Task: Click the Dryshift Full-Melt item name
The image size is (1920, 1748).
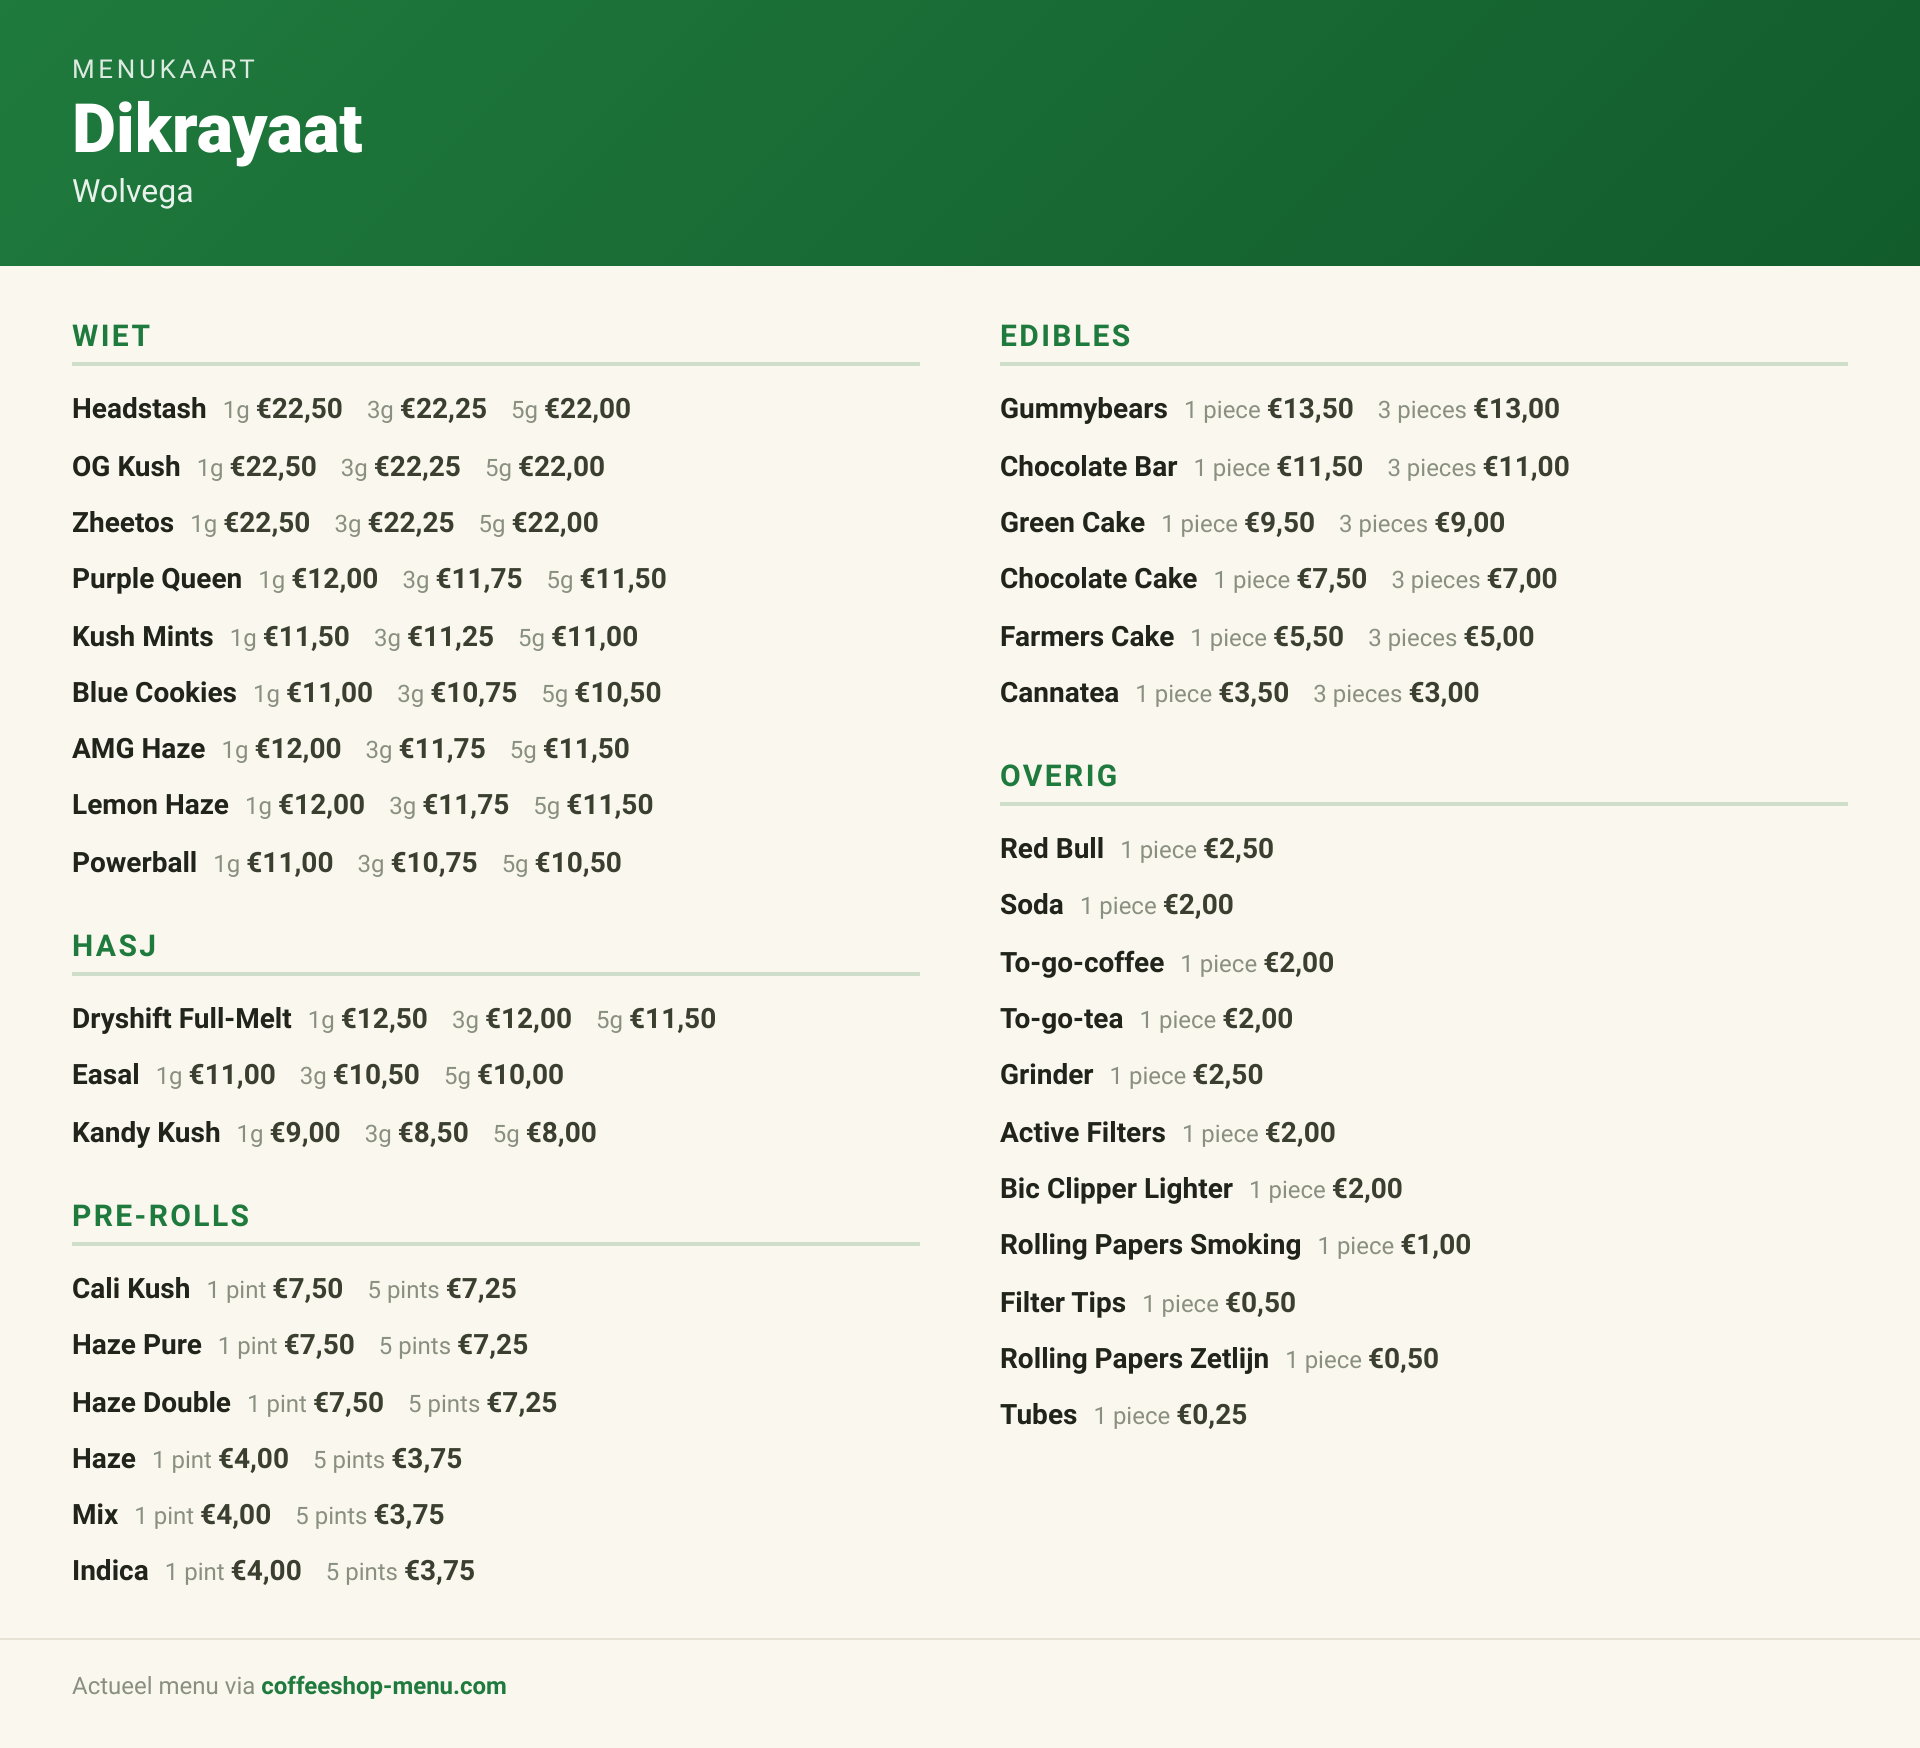Action: click(182, 1019)
